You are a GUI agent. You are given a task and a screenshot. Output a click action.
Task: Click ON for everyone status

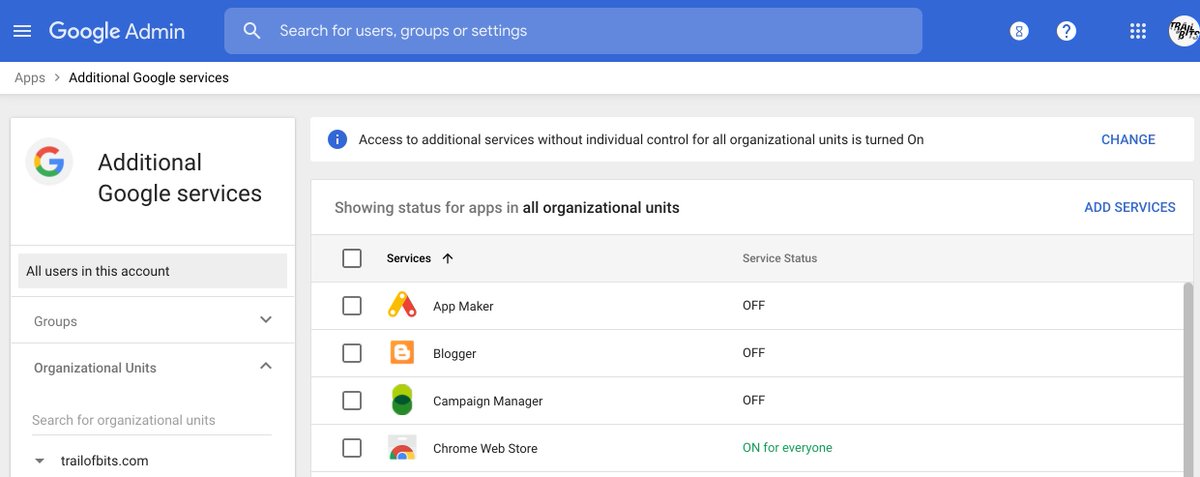click(x=787, y=448)
